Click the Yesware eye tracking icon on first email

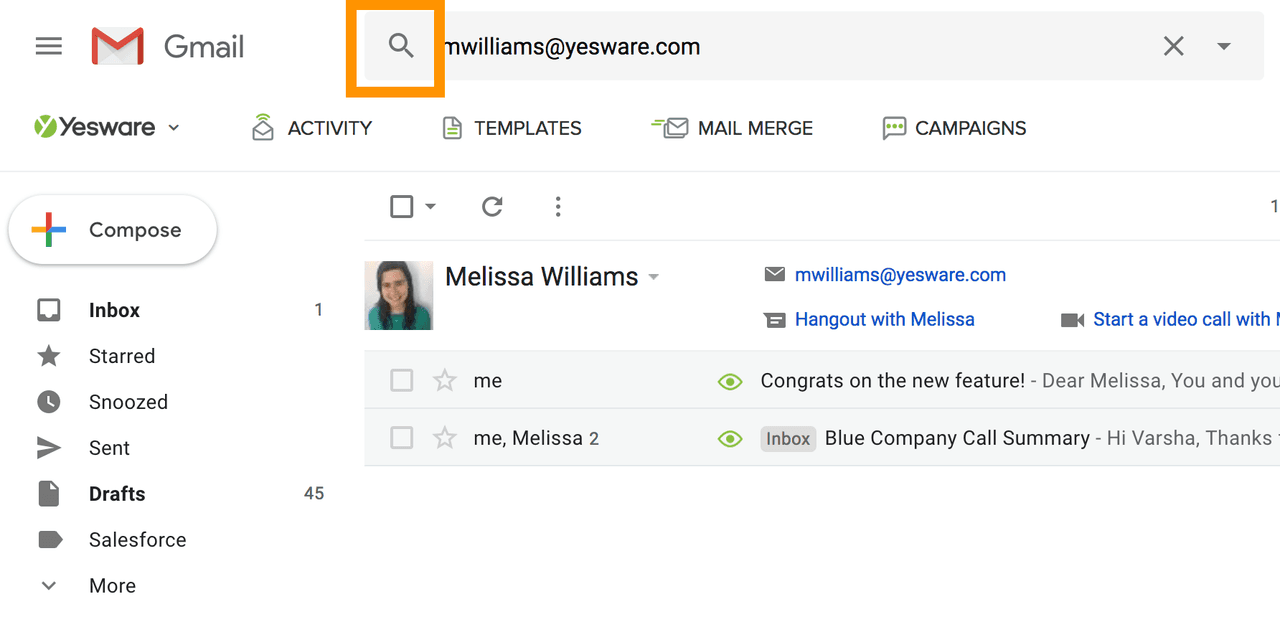click(730, 381)
